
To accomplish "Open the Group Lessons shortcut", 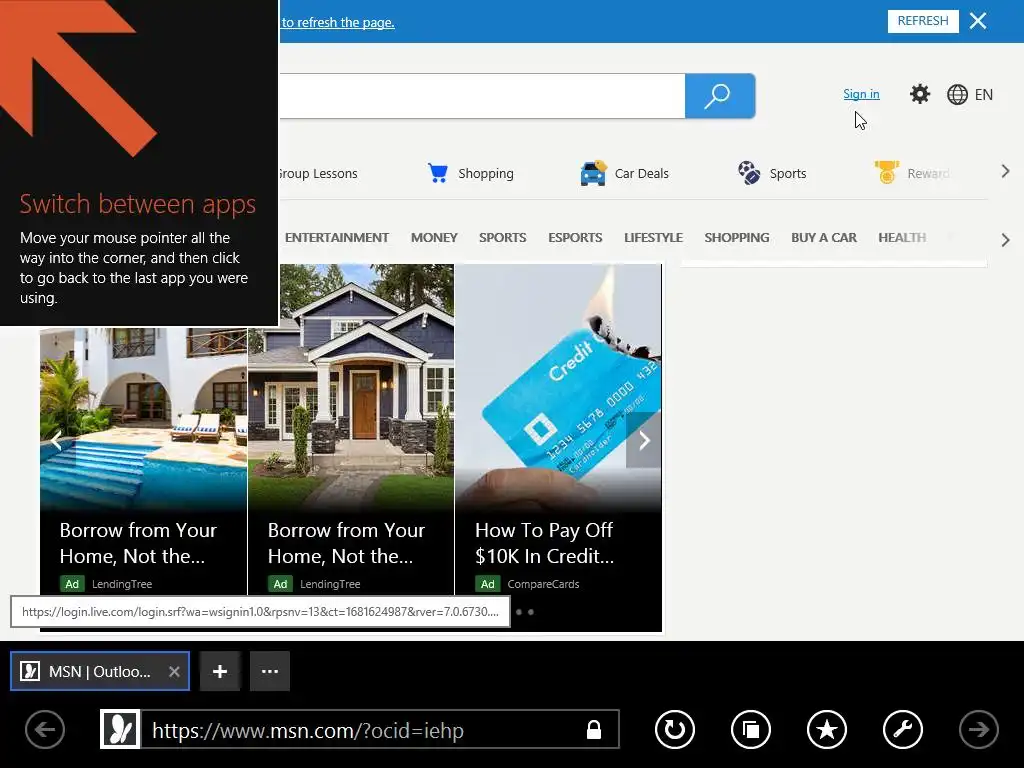I will 318,174.
